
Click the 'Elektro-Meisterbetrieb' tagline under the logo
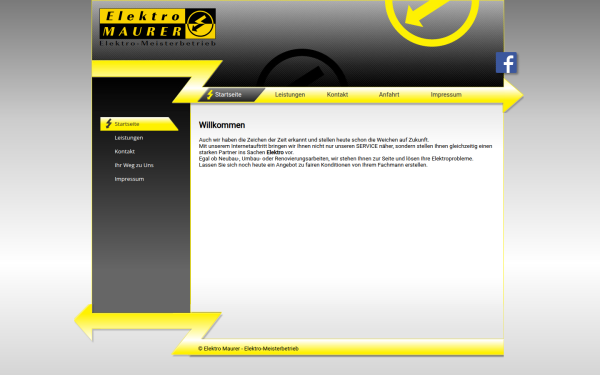pos(158,43)
